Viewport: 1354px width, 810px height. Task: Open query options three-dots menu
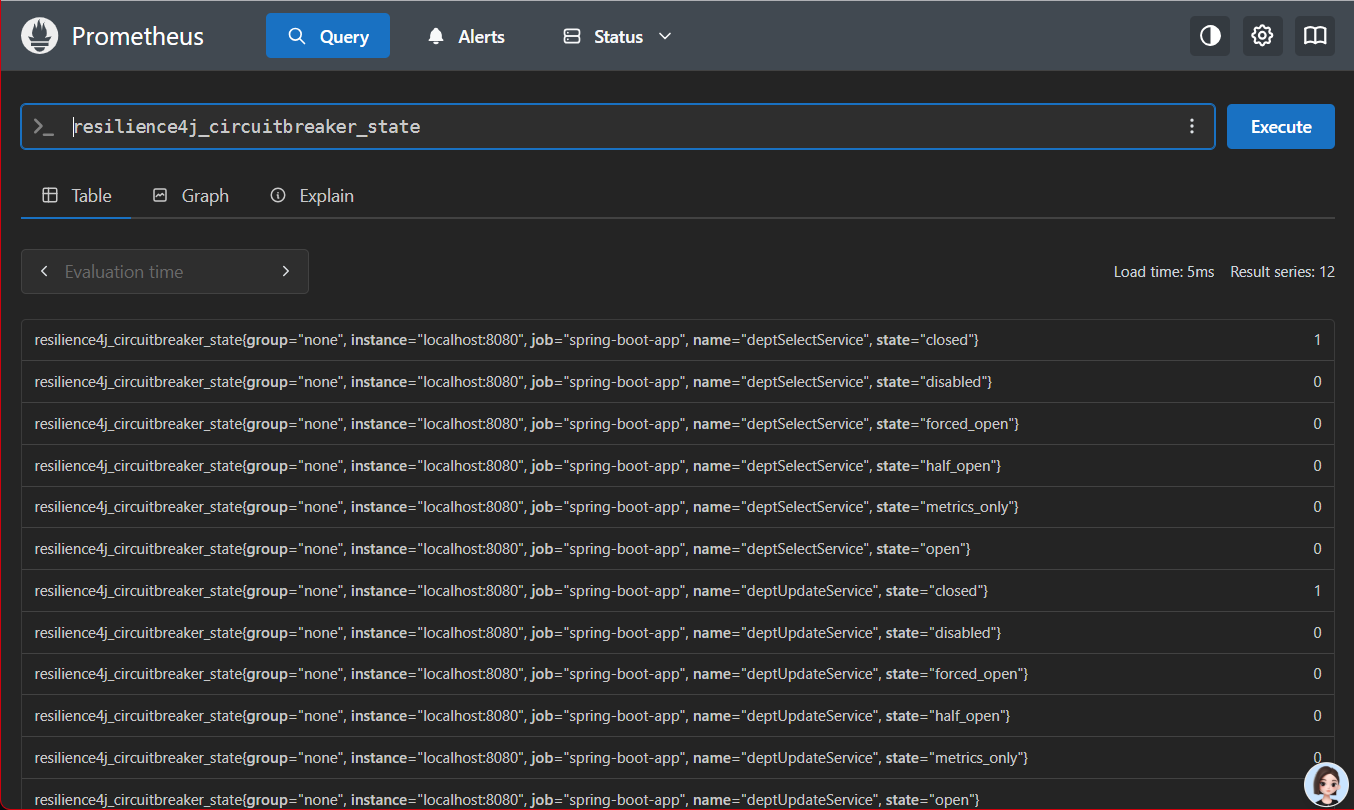(1191, 126)
